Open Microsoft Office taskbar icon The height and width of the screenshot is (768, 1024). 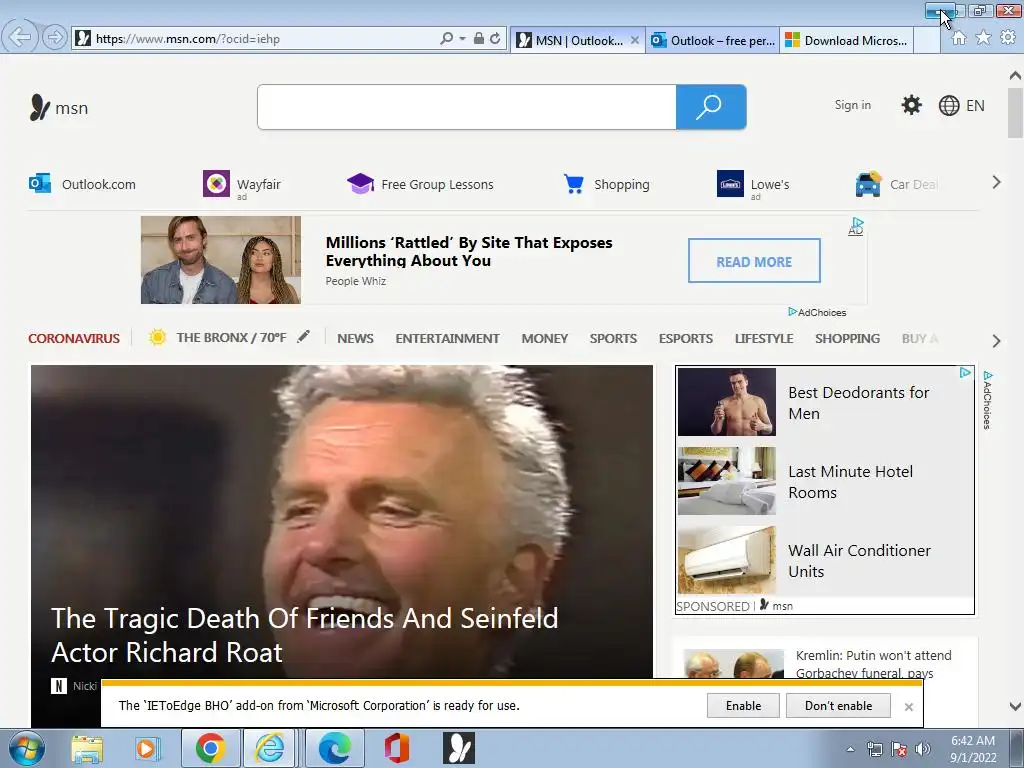click(396, 748)
